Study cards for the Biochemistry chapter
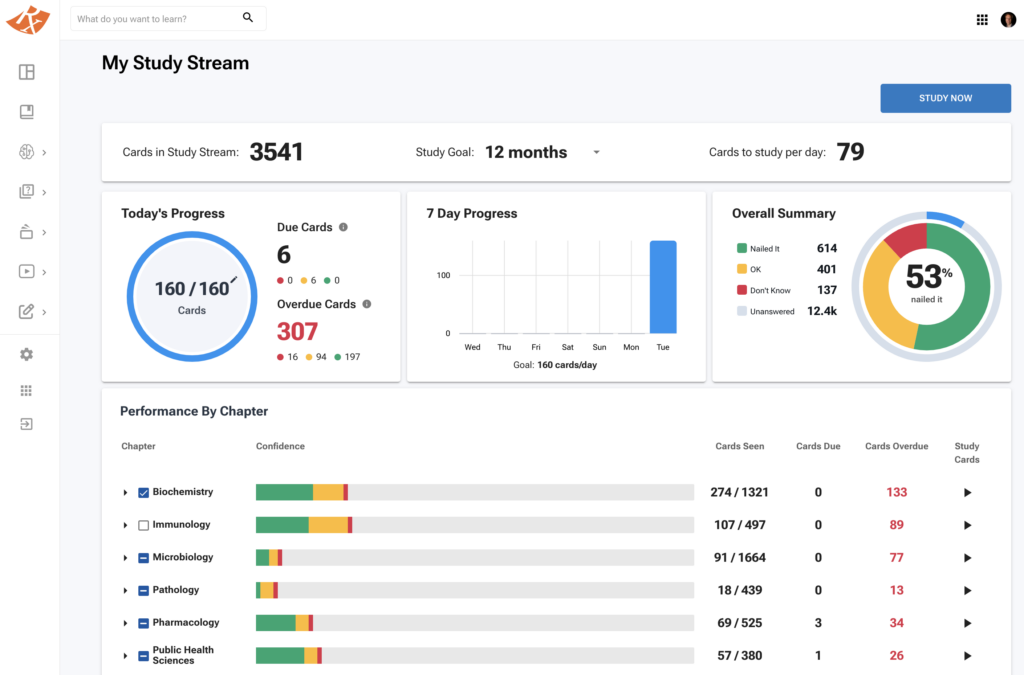The image size is (1024, 675). pyautogui.click(x=967, y=493)
